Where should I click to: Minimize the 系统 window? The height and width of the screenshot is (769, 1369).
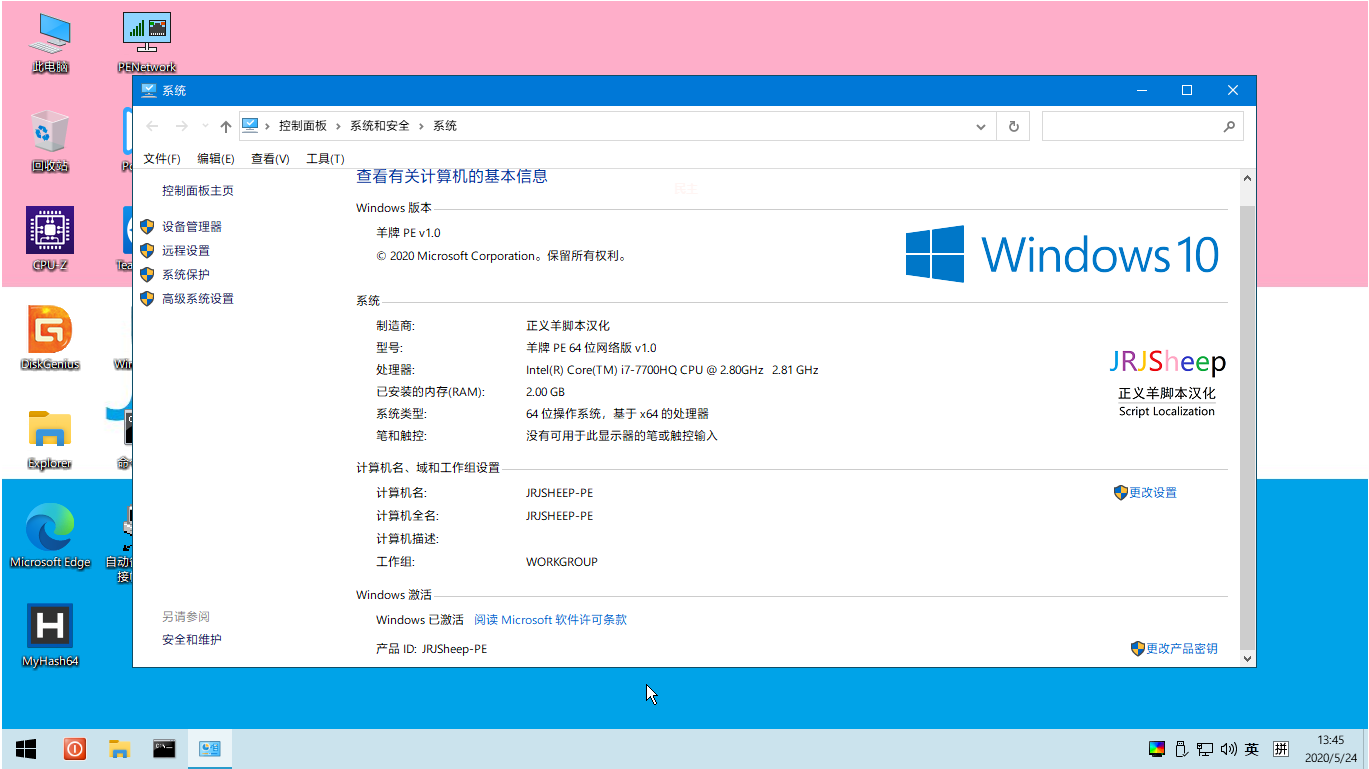[x=1142, y=91]
